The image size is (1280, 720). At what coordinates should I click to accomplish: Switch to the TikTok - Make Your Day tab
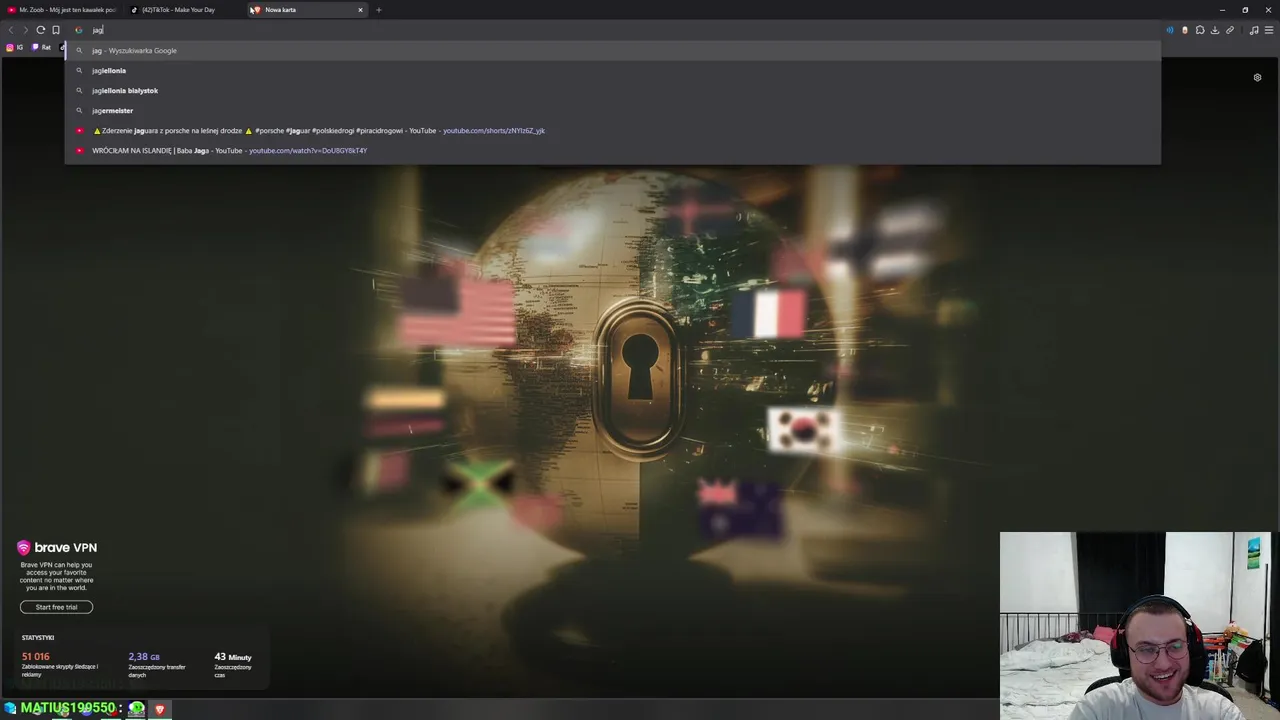(185, 10)
